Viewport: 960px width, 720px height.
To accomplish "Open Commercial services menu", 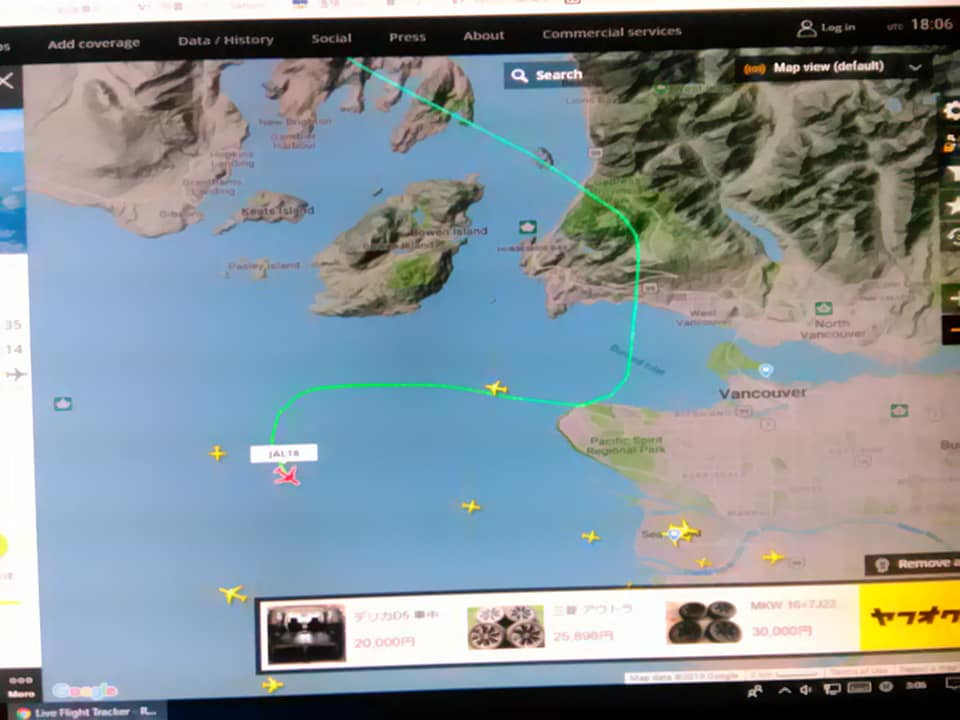I will tap(612, 32).
